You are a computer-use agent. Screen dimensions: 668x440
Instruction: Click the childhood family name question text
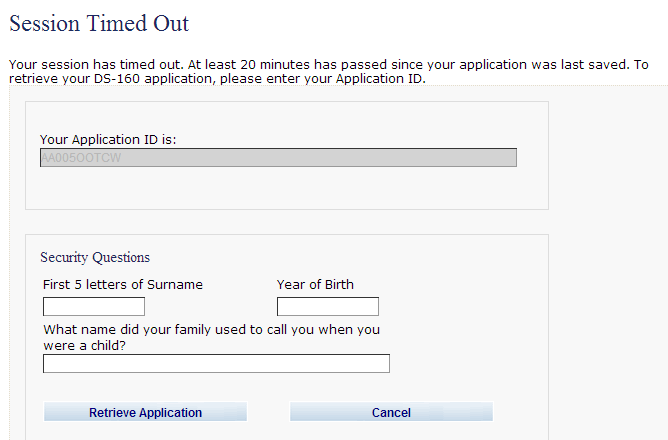coord(211,330)
